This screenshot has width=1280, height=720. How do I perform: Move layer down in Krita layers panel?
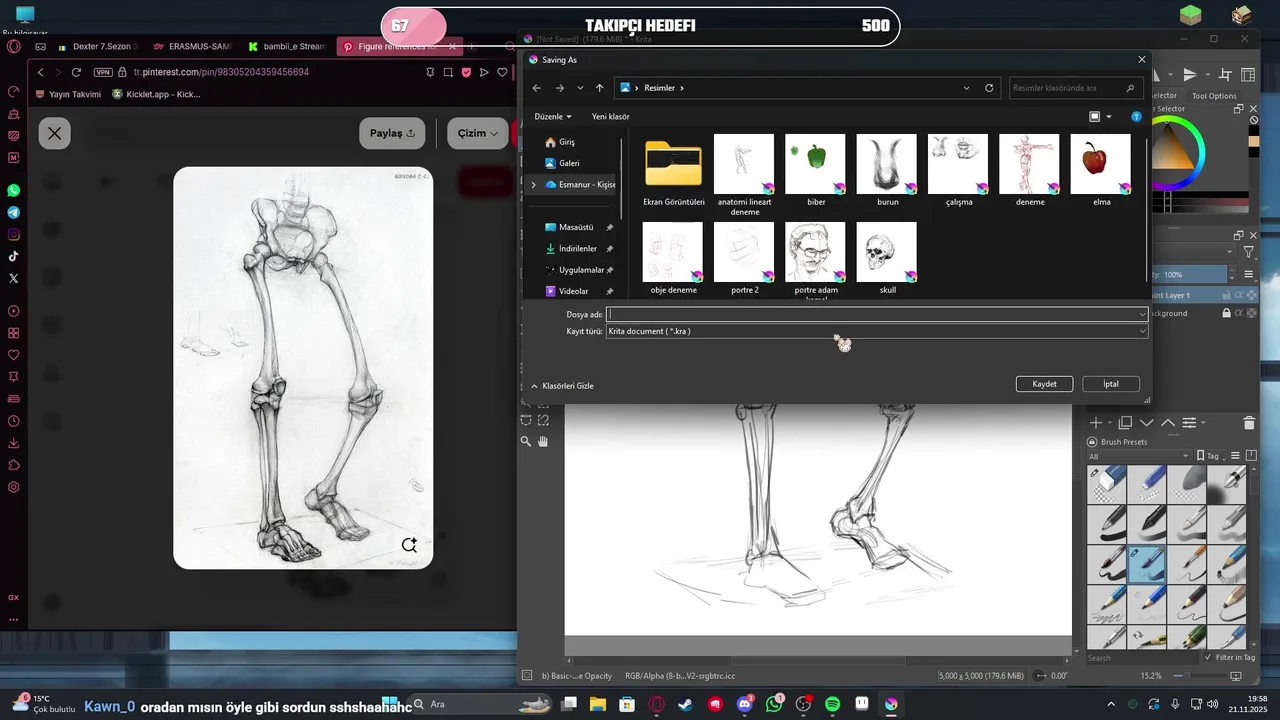(x=1148, y=423)
